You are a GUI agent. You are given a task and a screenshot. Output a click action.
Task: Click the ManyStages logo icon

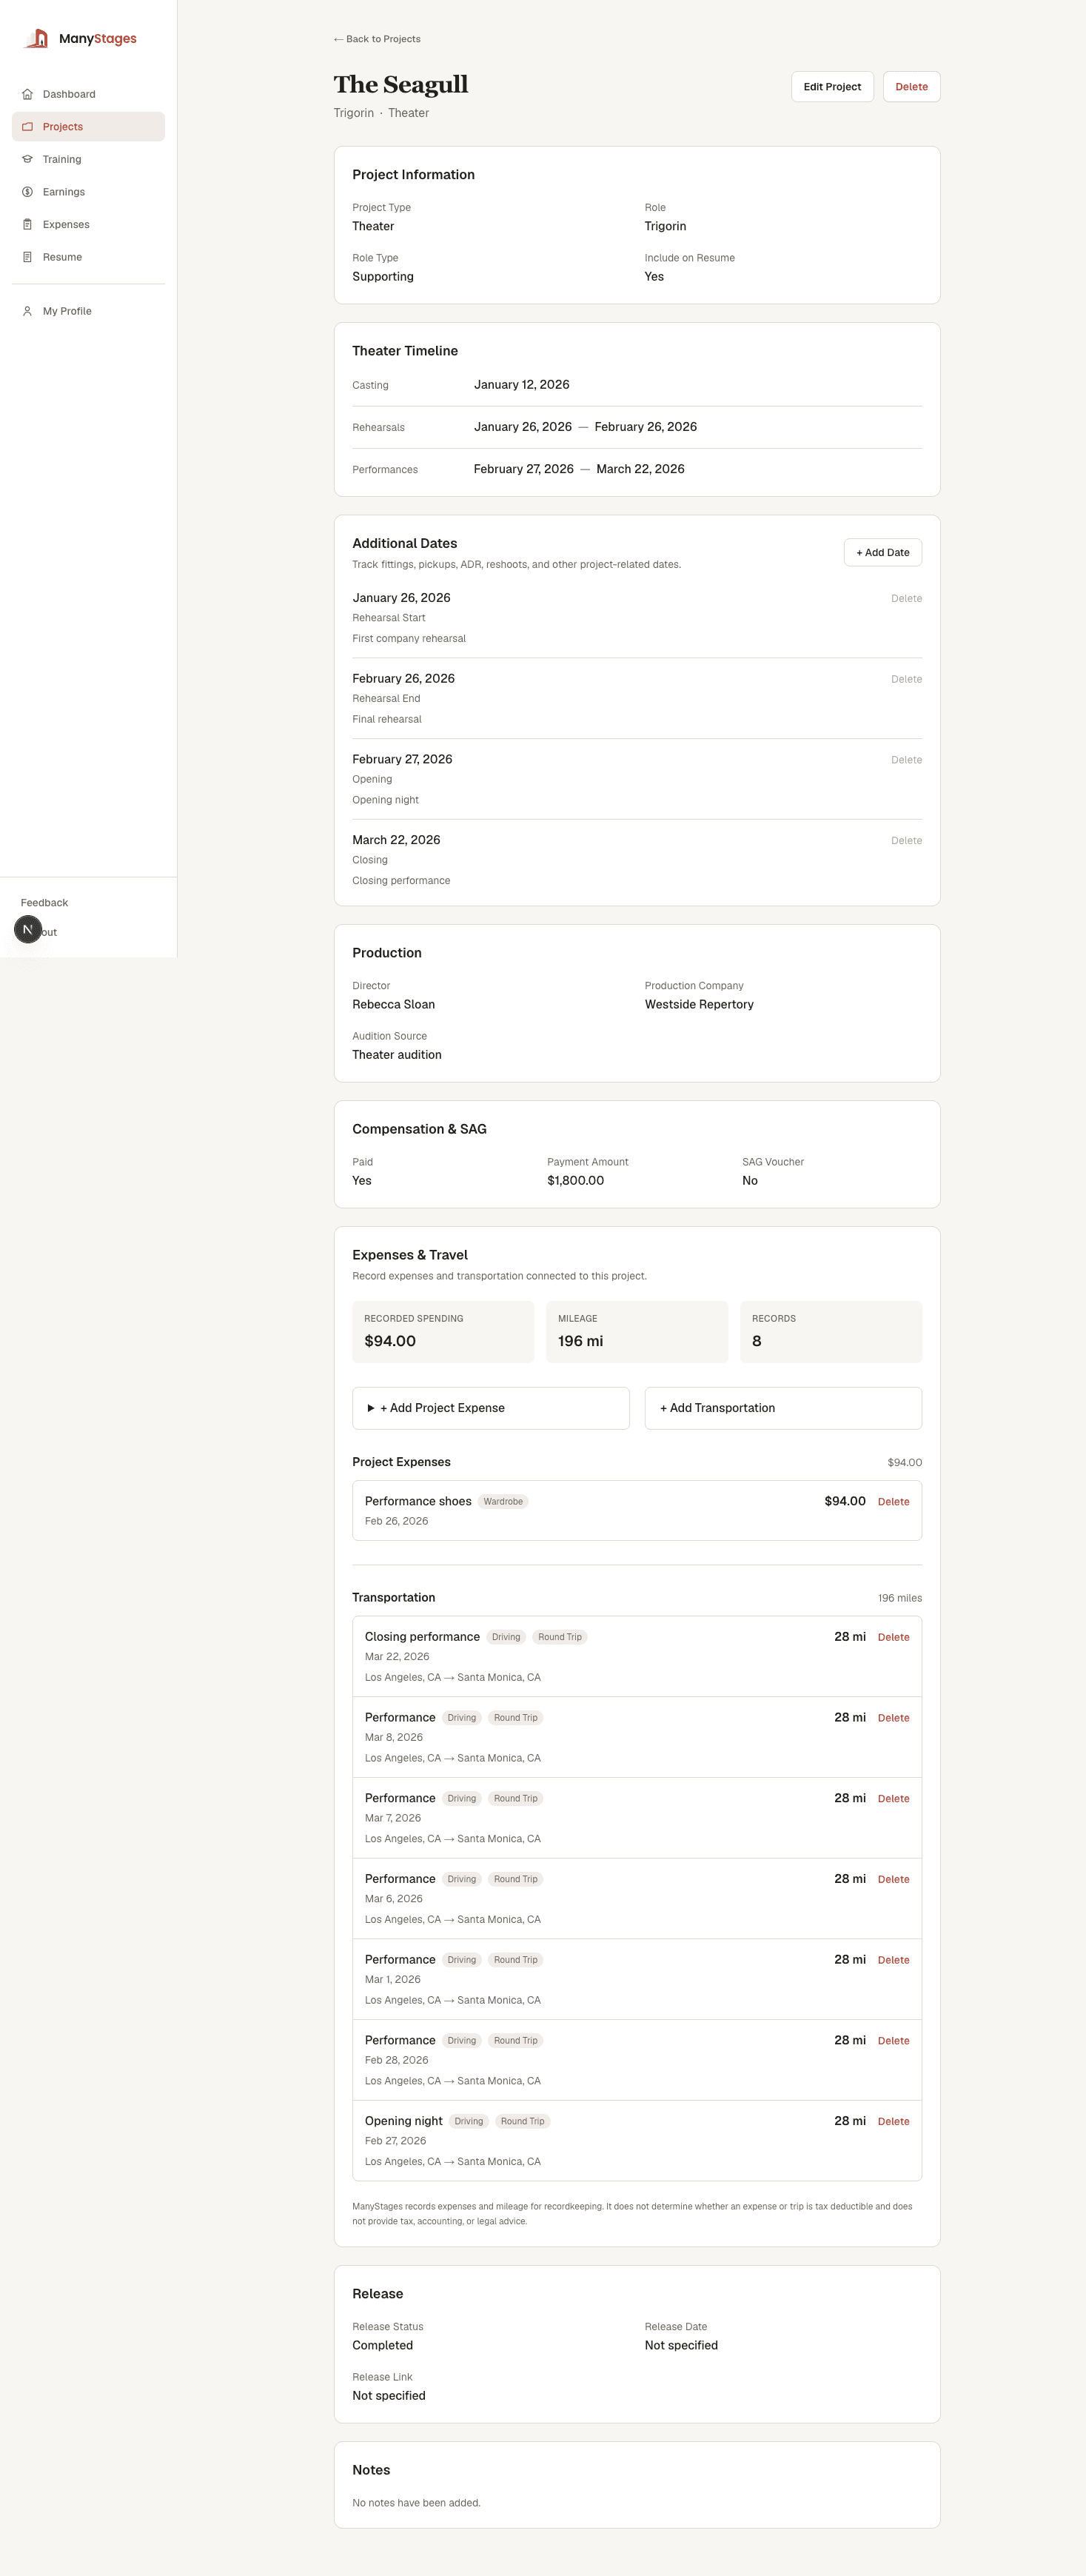[x=37, y=38]
